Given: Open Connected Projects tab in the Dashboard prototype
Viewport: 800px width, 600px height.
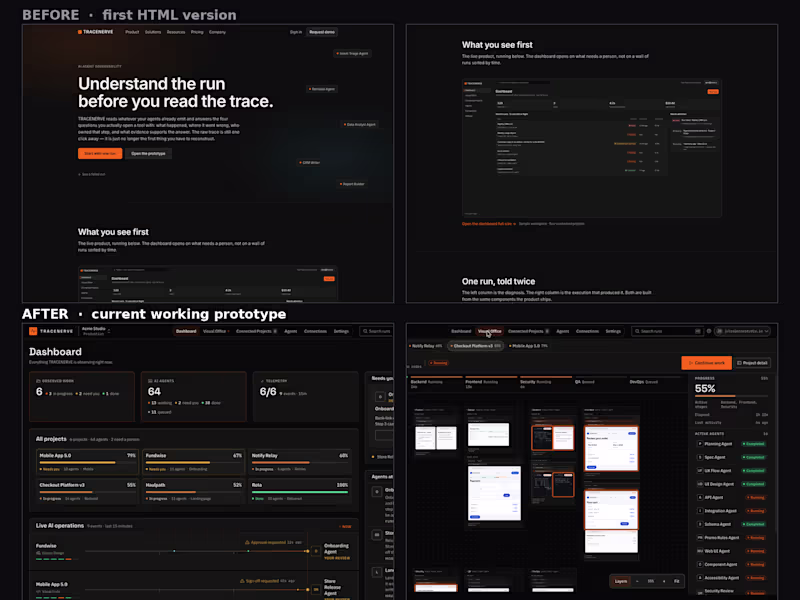Looking at the screenshot, I should point(257,331).
